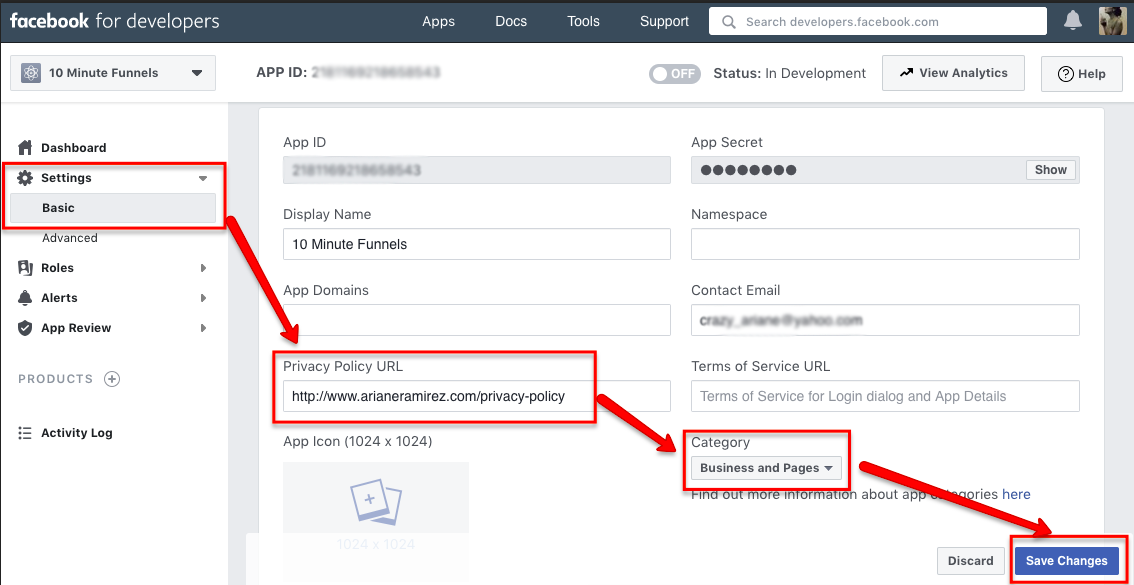Click the search magnifier icon
This screenshot has width=1134, height=585.
[729, 22]
